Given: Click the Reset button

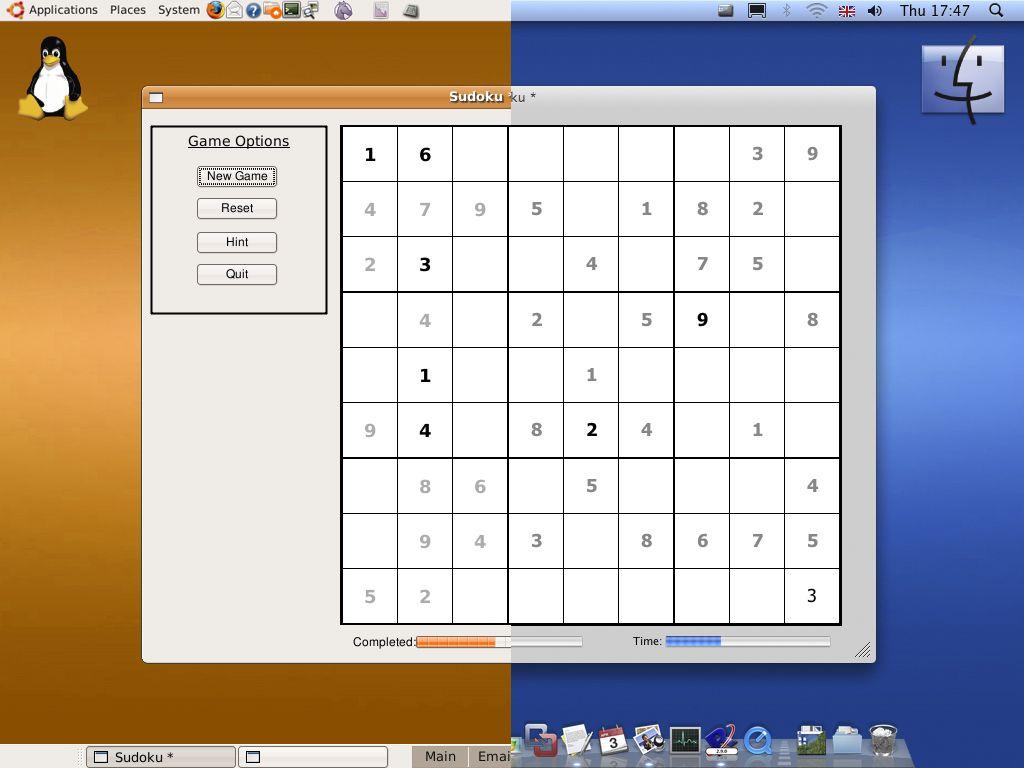Looking at the screenshot, I should (x=237, y=208).
